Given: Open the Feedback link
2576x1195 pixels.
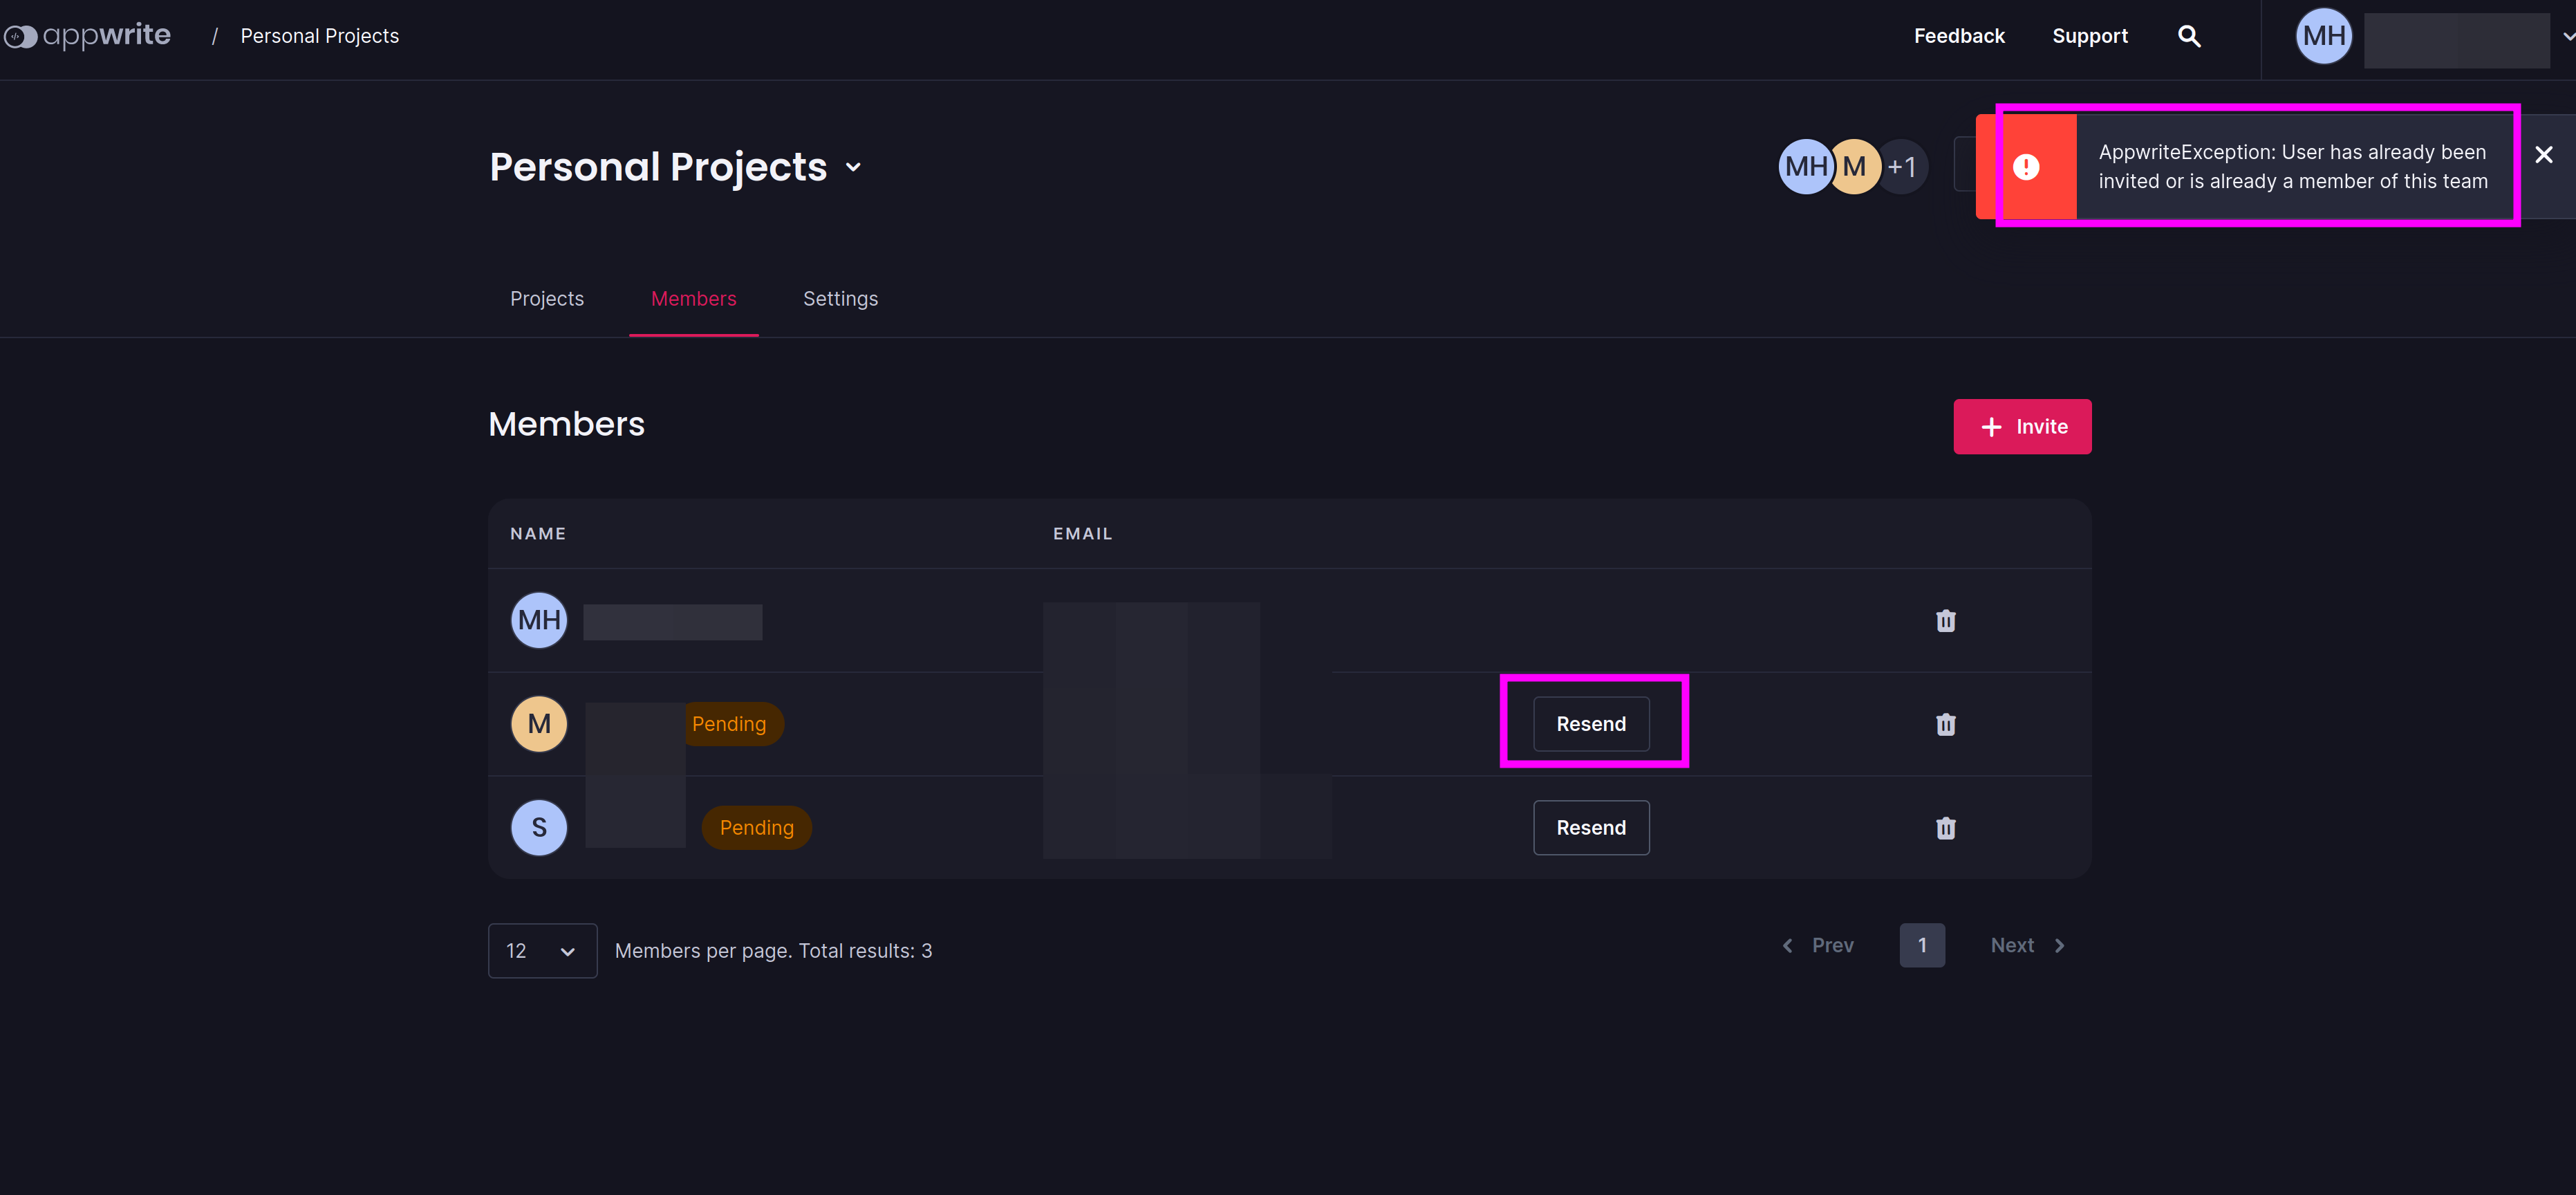Looking at the screenshot, I should (x=1959, y=35).
